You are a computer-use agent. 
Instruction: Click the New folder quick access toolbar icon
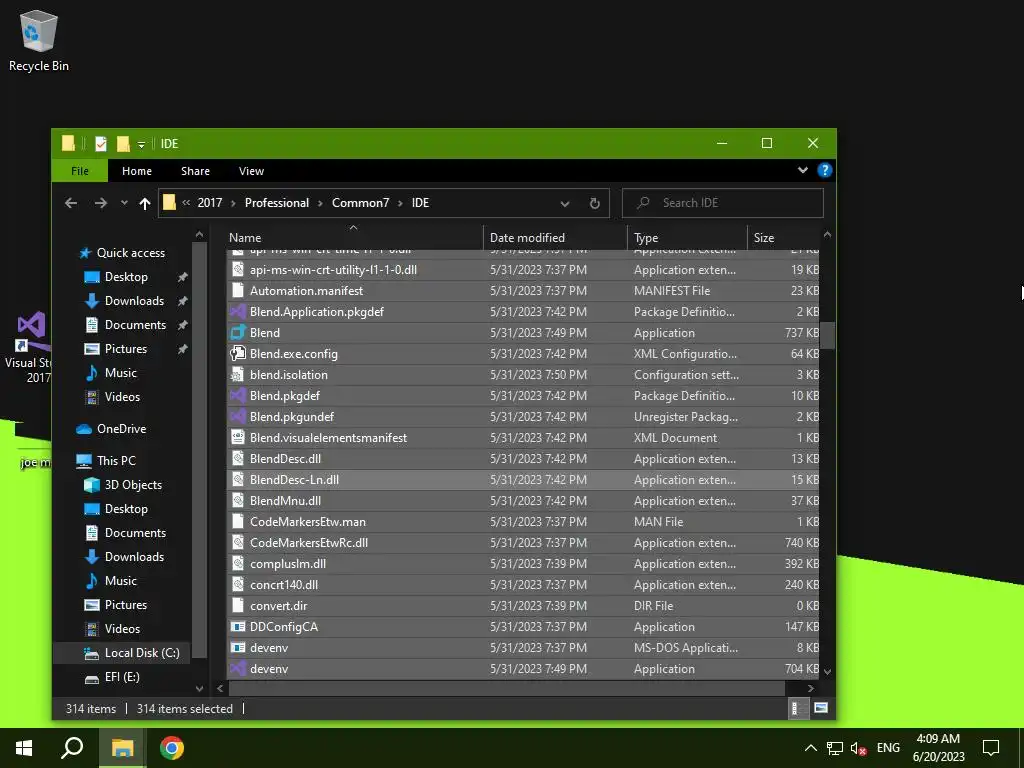(123, 144)
